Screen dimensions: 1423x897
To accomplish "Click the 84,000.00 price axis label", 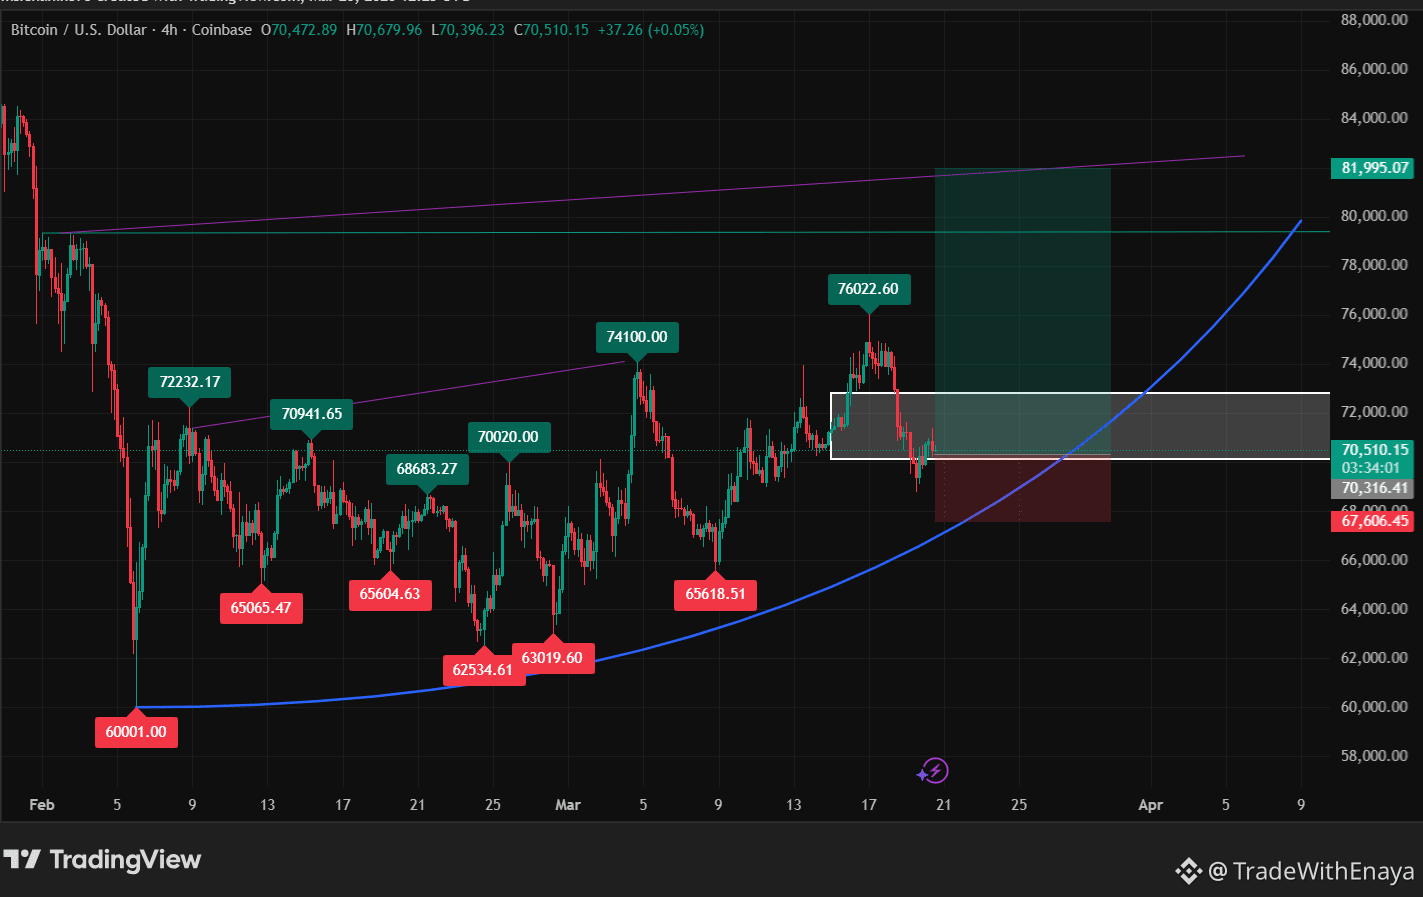I will [x=1374, y=118].
